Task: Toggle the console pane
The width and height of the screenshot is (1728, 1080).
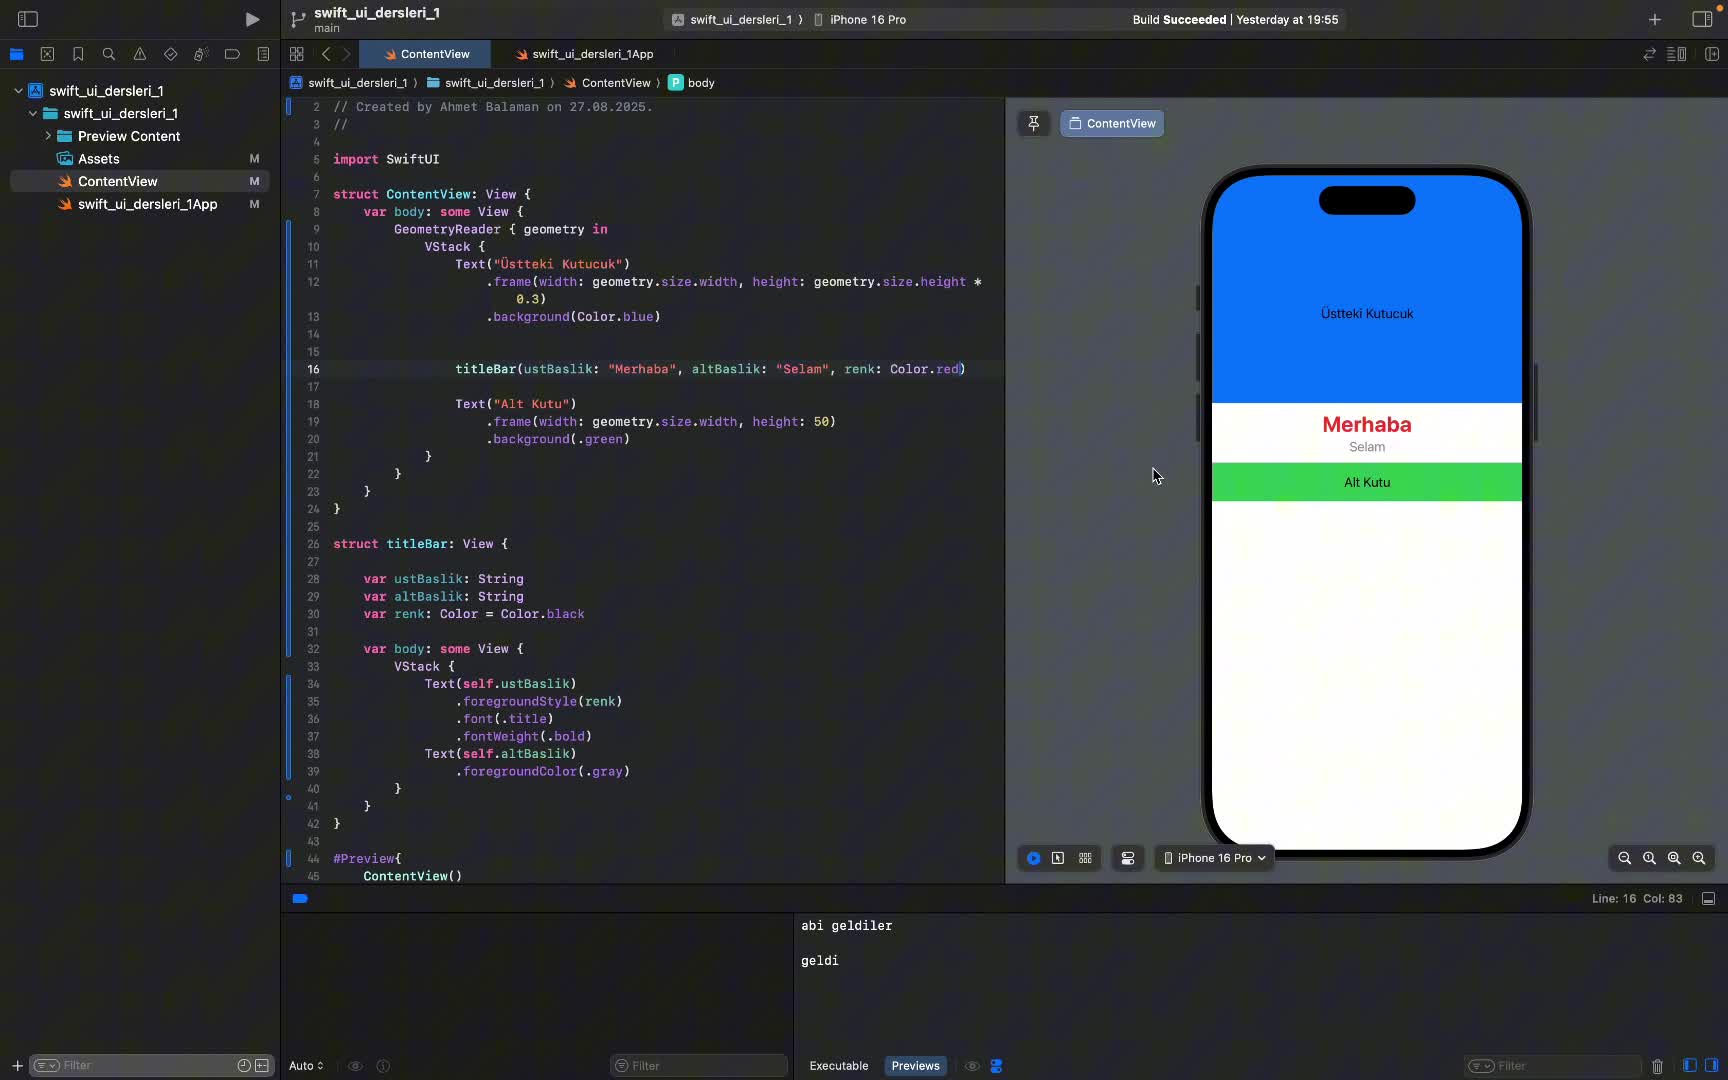Action: click(1711, 1066)
